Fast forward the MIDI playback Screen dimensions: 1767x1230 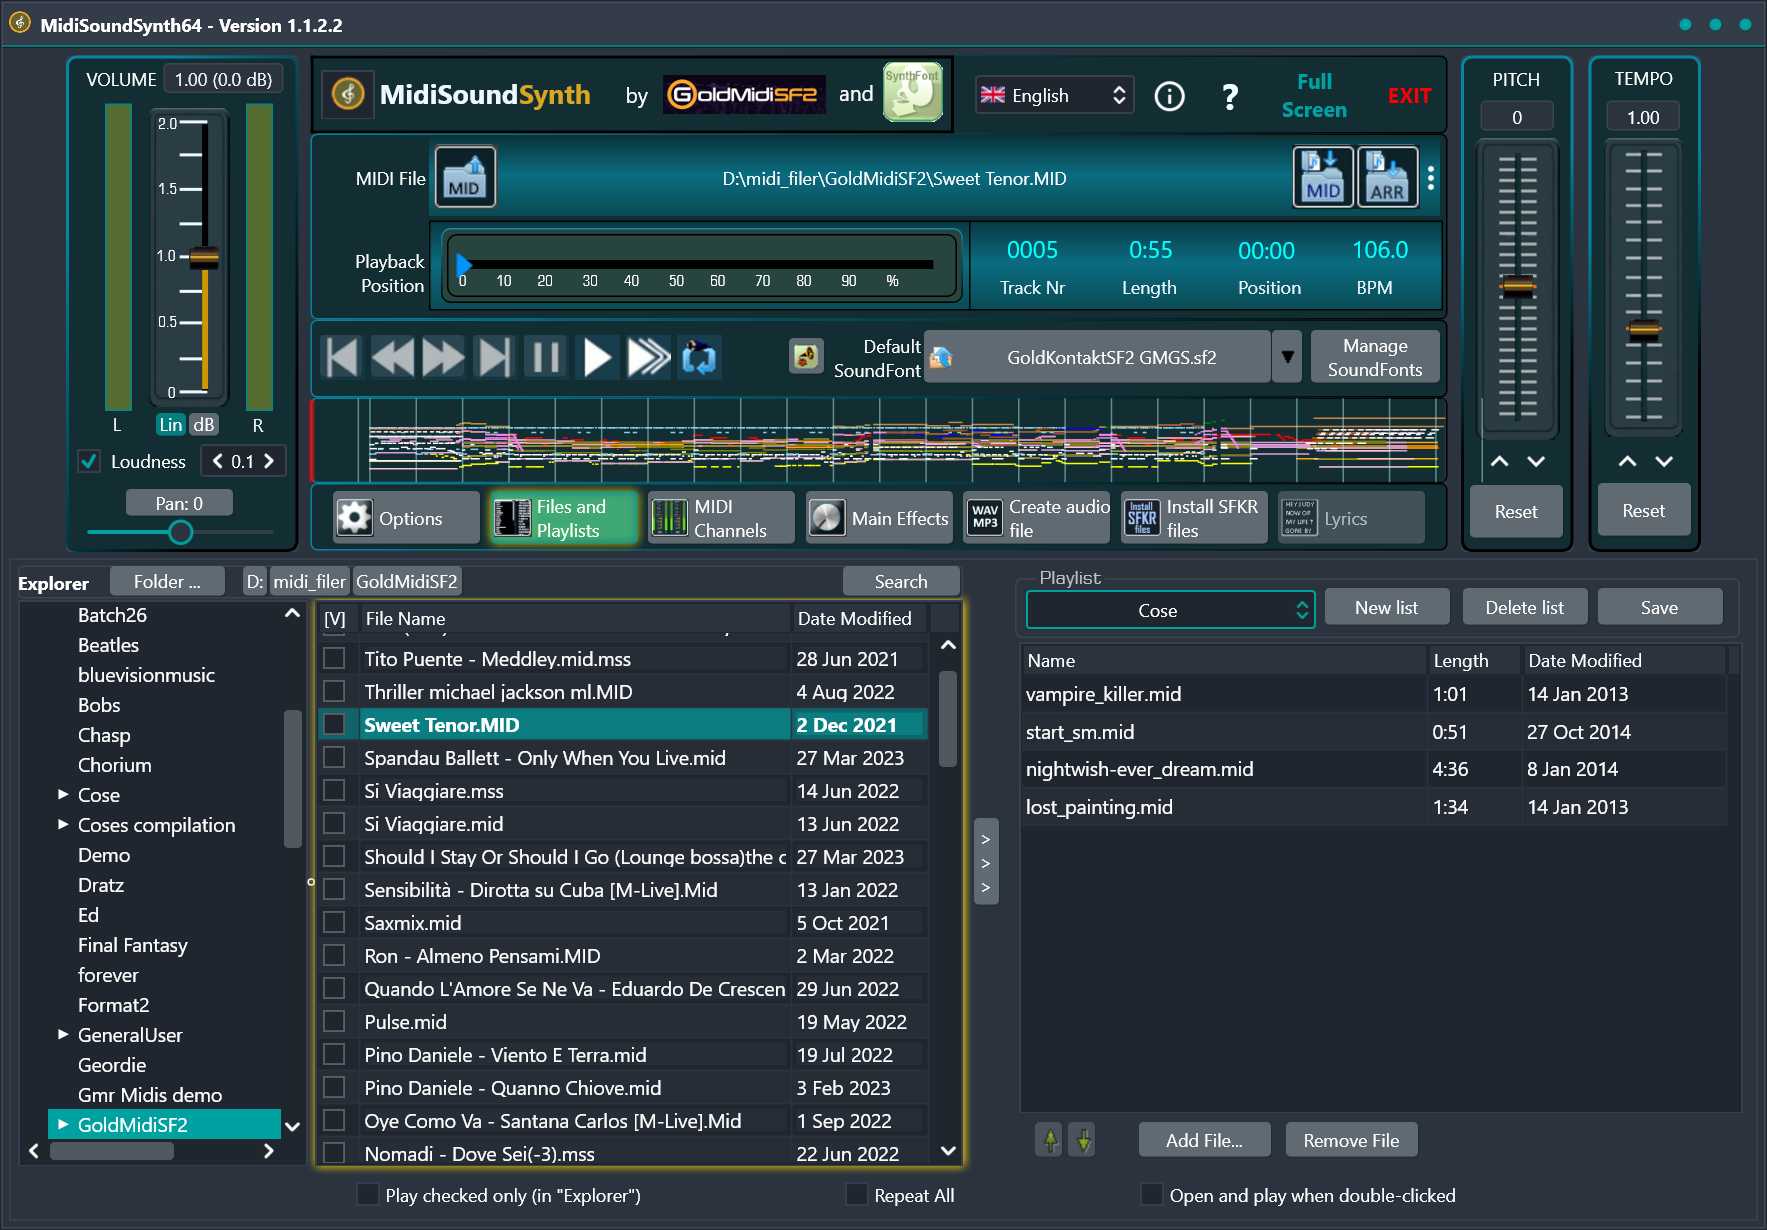pos(444,357)
